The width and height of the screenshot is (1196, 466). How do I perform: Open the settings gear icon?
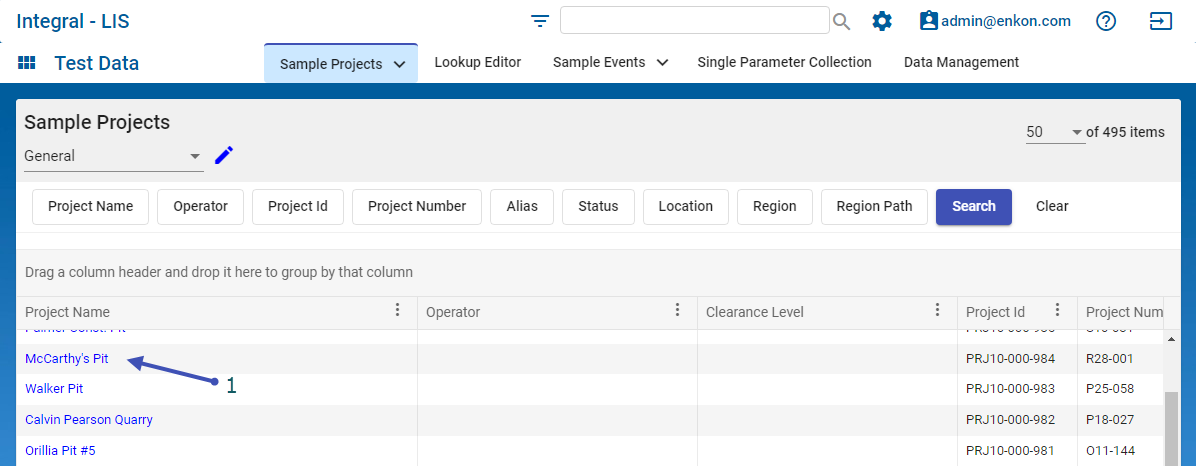pos(881,21)
